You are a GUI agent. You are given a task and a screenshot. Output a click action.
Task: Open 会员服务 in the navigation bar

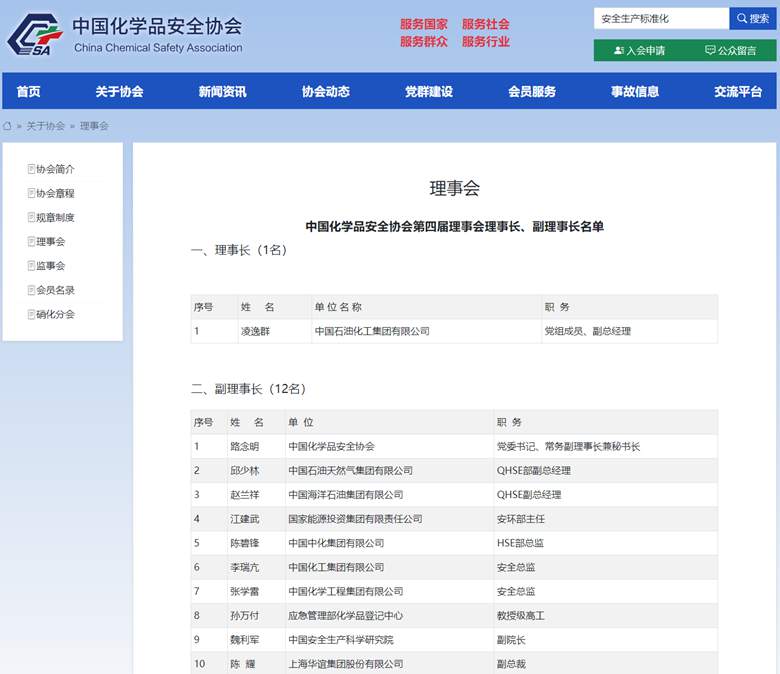click(532, 92)
